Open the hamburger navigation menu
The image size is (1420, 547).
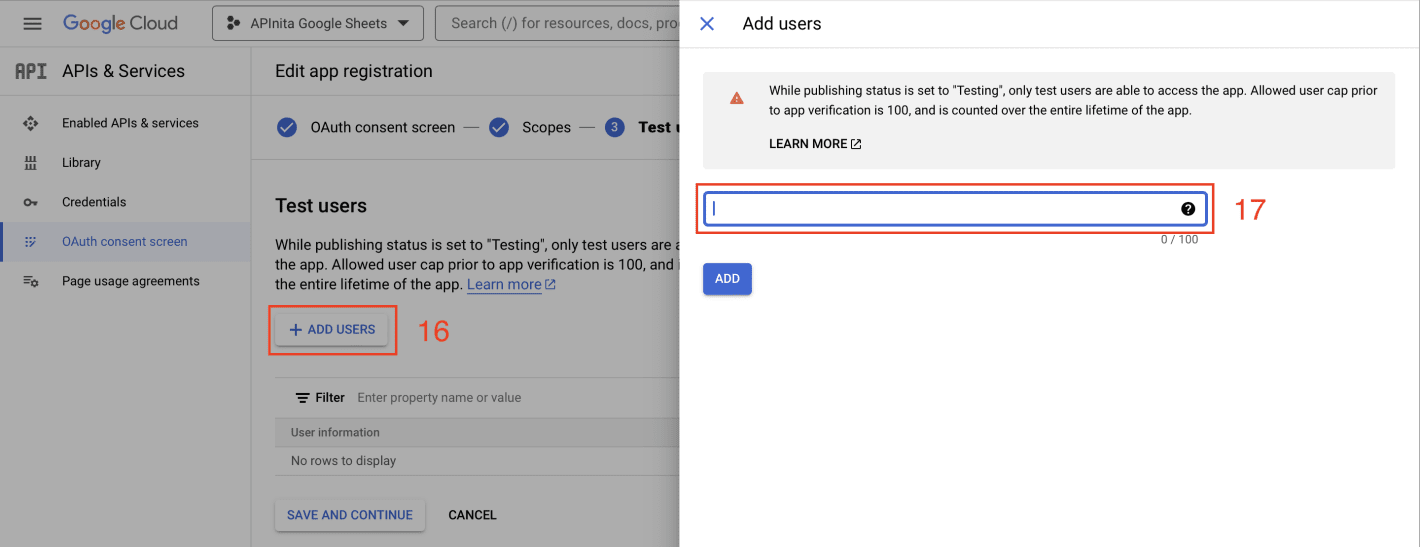[x=32, y=23]
